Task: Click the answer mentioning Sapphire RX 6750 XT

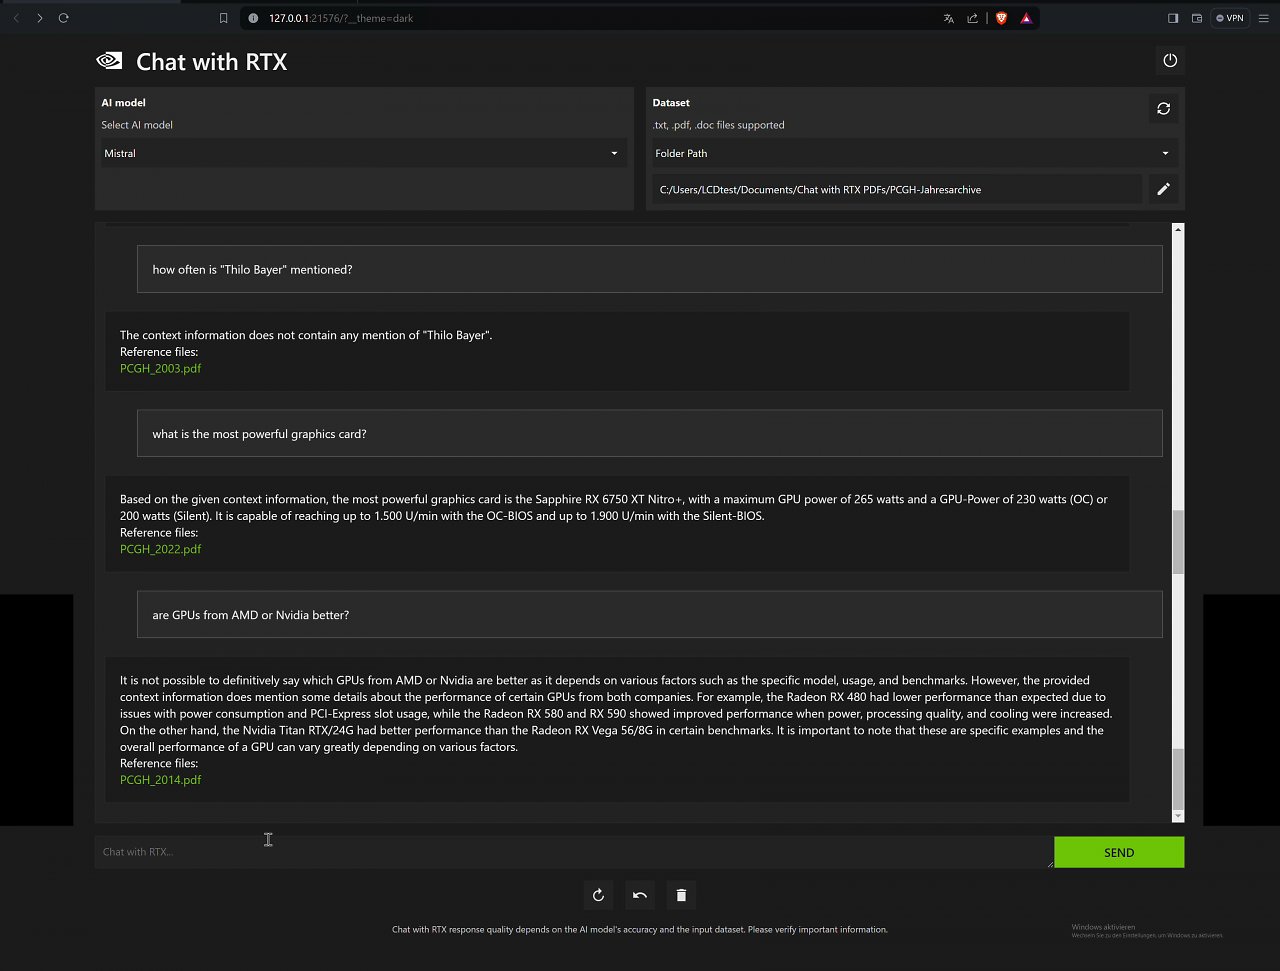Action: pyautogui.click(x=617, y=524)
